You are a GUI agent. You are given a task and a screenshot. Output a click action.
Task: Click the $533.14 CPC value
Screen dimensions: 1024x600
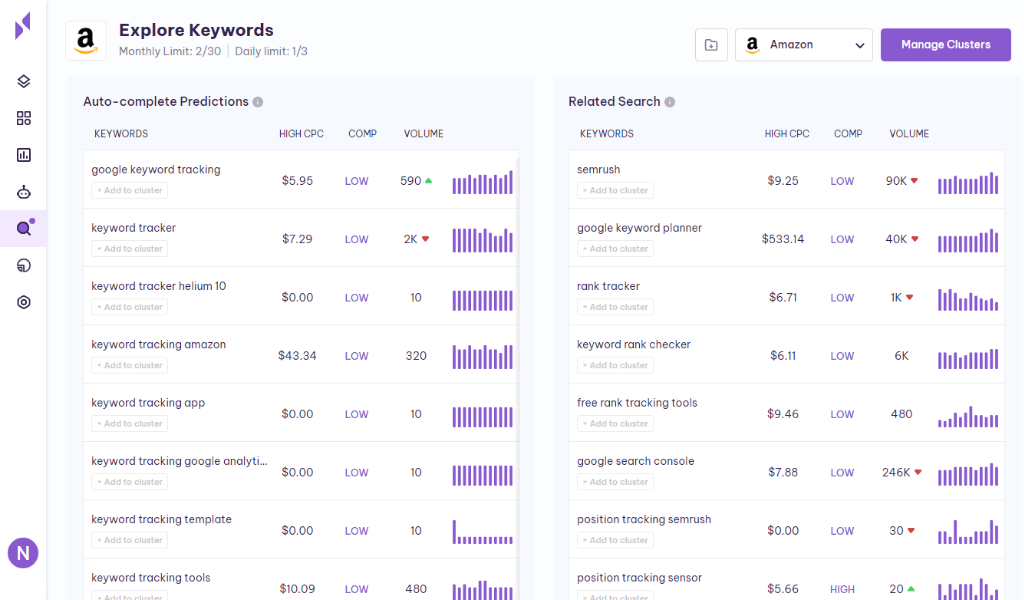tap(782, 239)
